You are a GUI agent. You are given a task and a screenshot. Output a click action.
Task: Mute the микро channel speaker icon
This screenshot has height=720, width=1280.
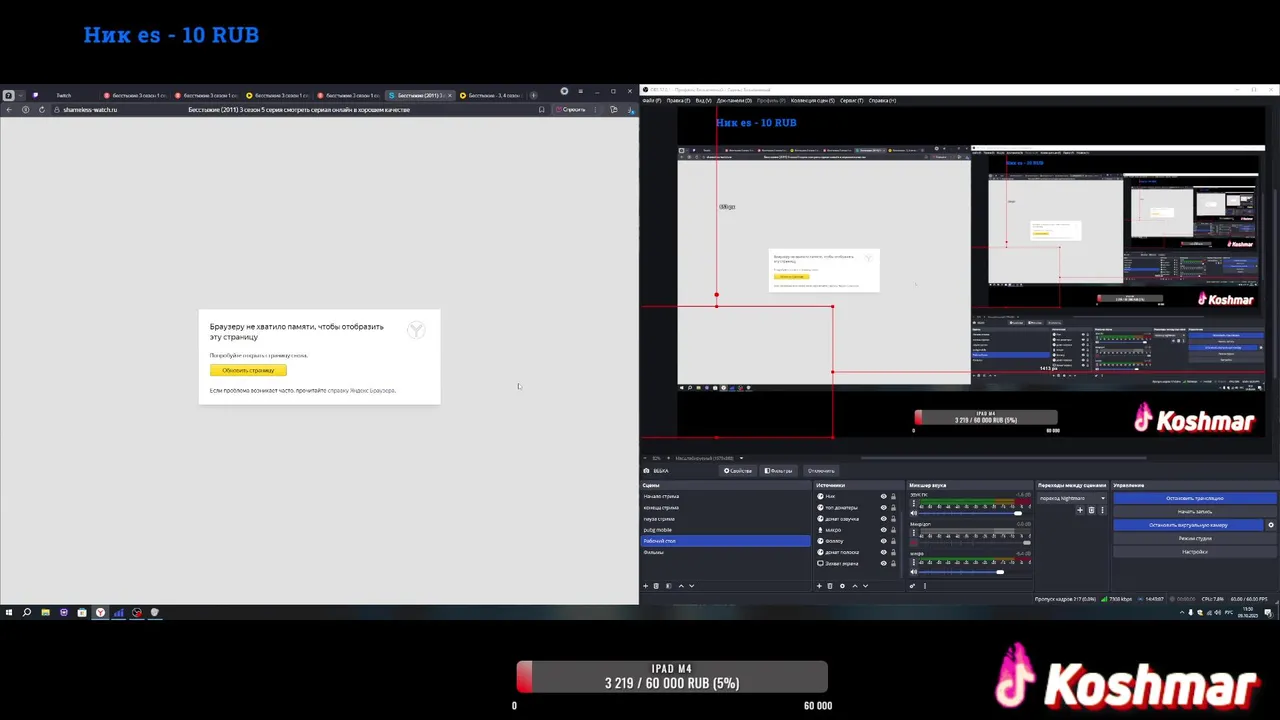click(x=913, y=572)
